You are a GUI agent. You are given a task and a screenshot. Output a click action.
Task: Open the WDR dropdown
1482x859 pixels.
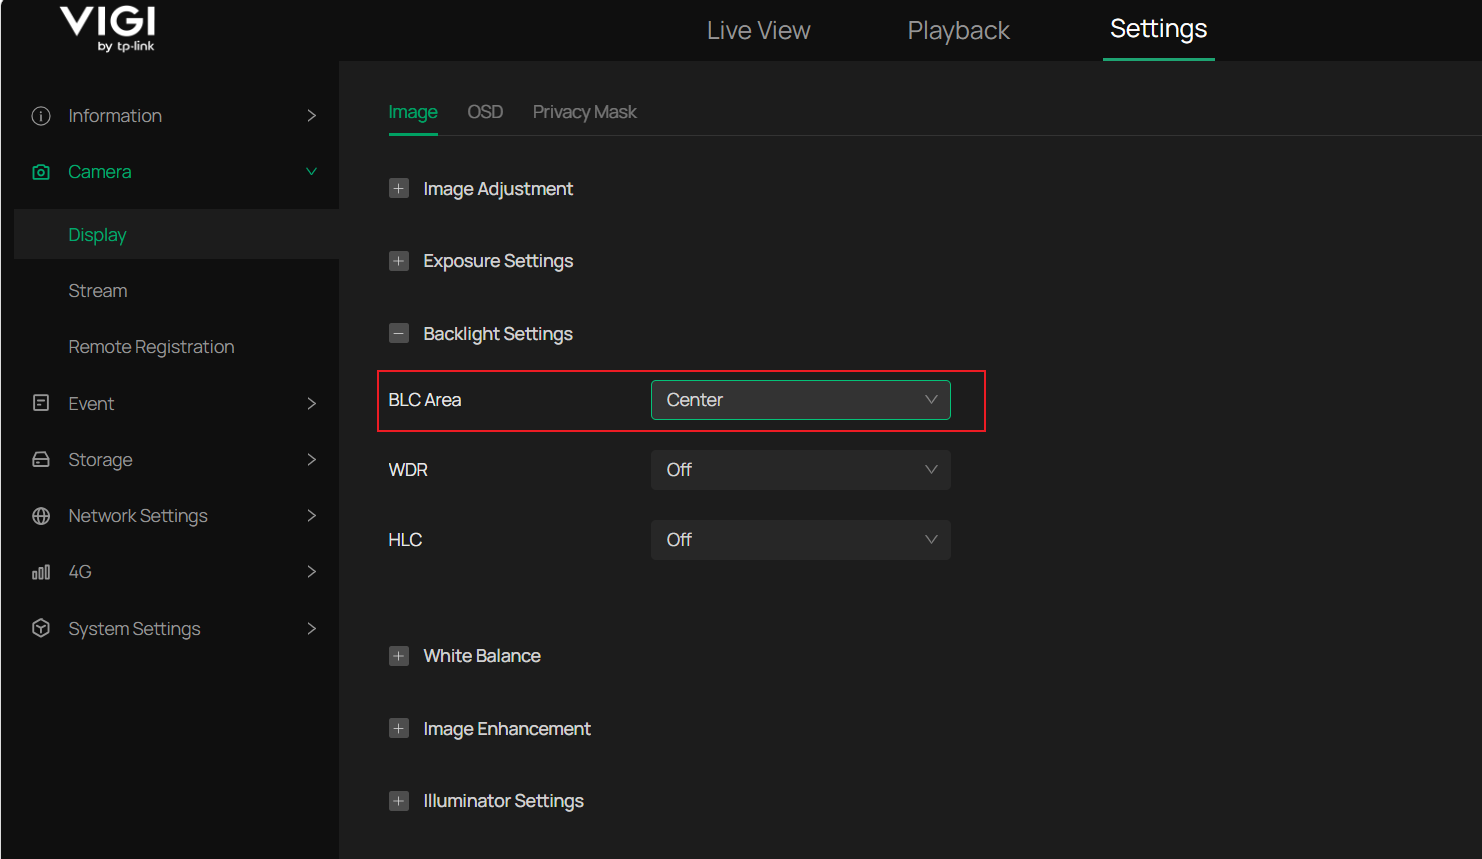pos(801,470)
